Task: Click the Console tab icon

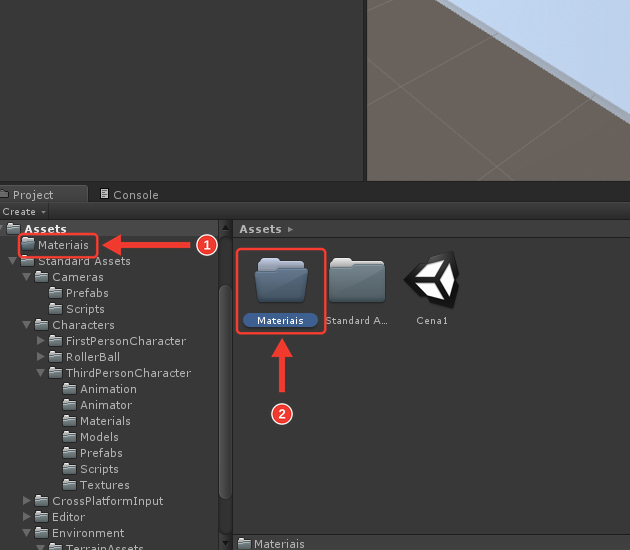Action: point(104,194)
